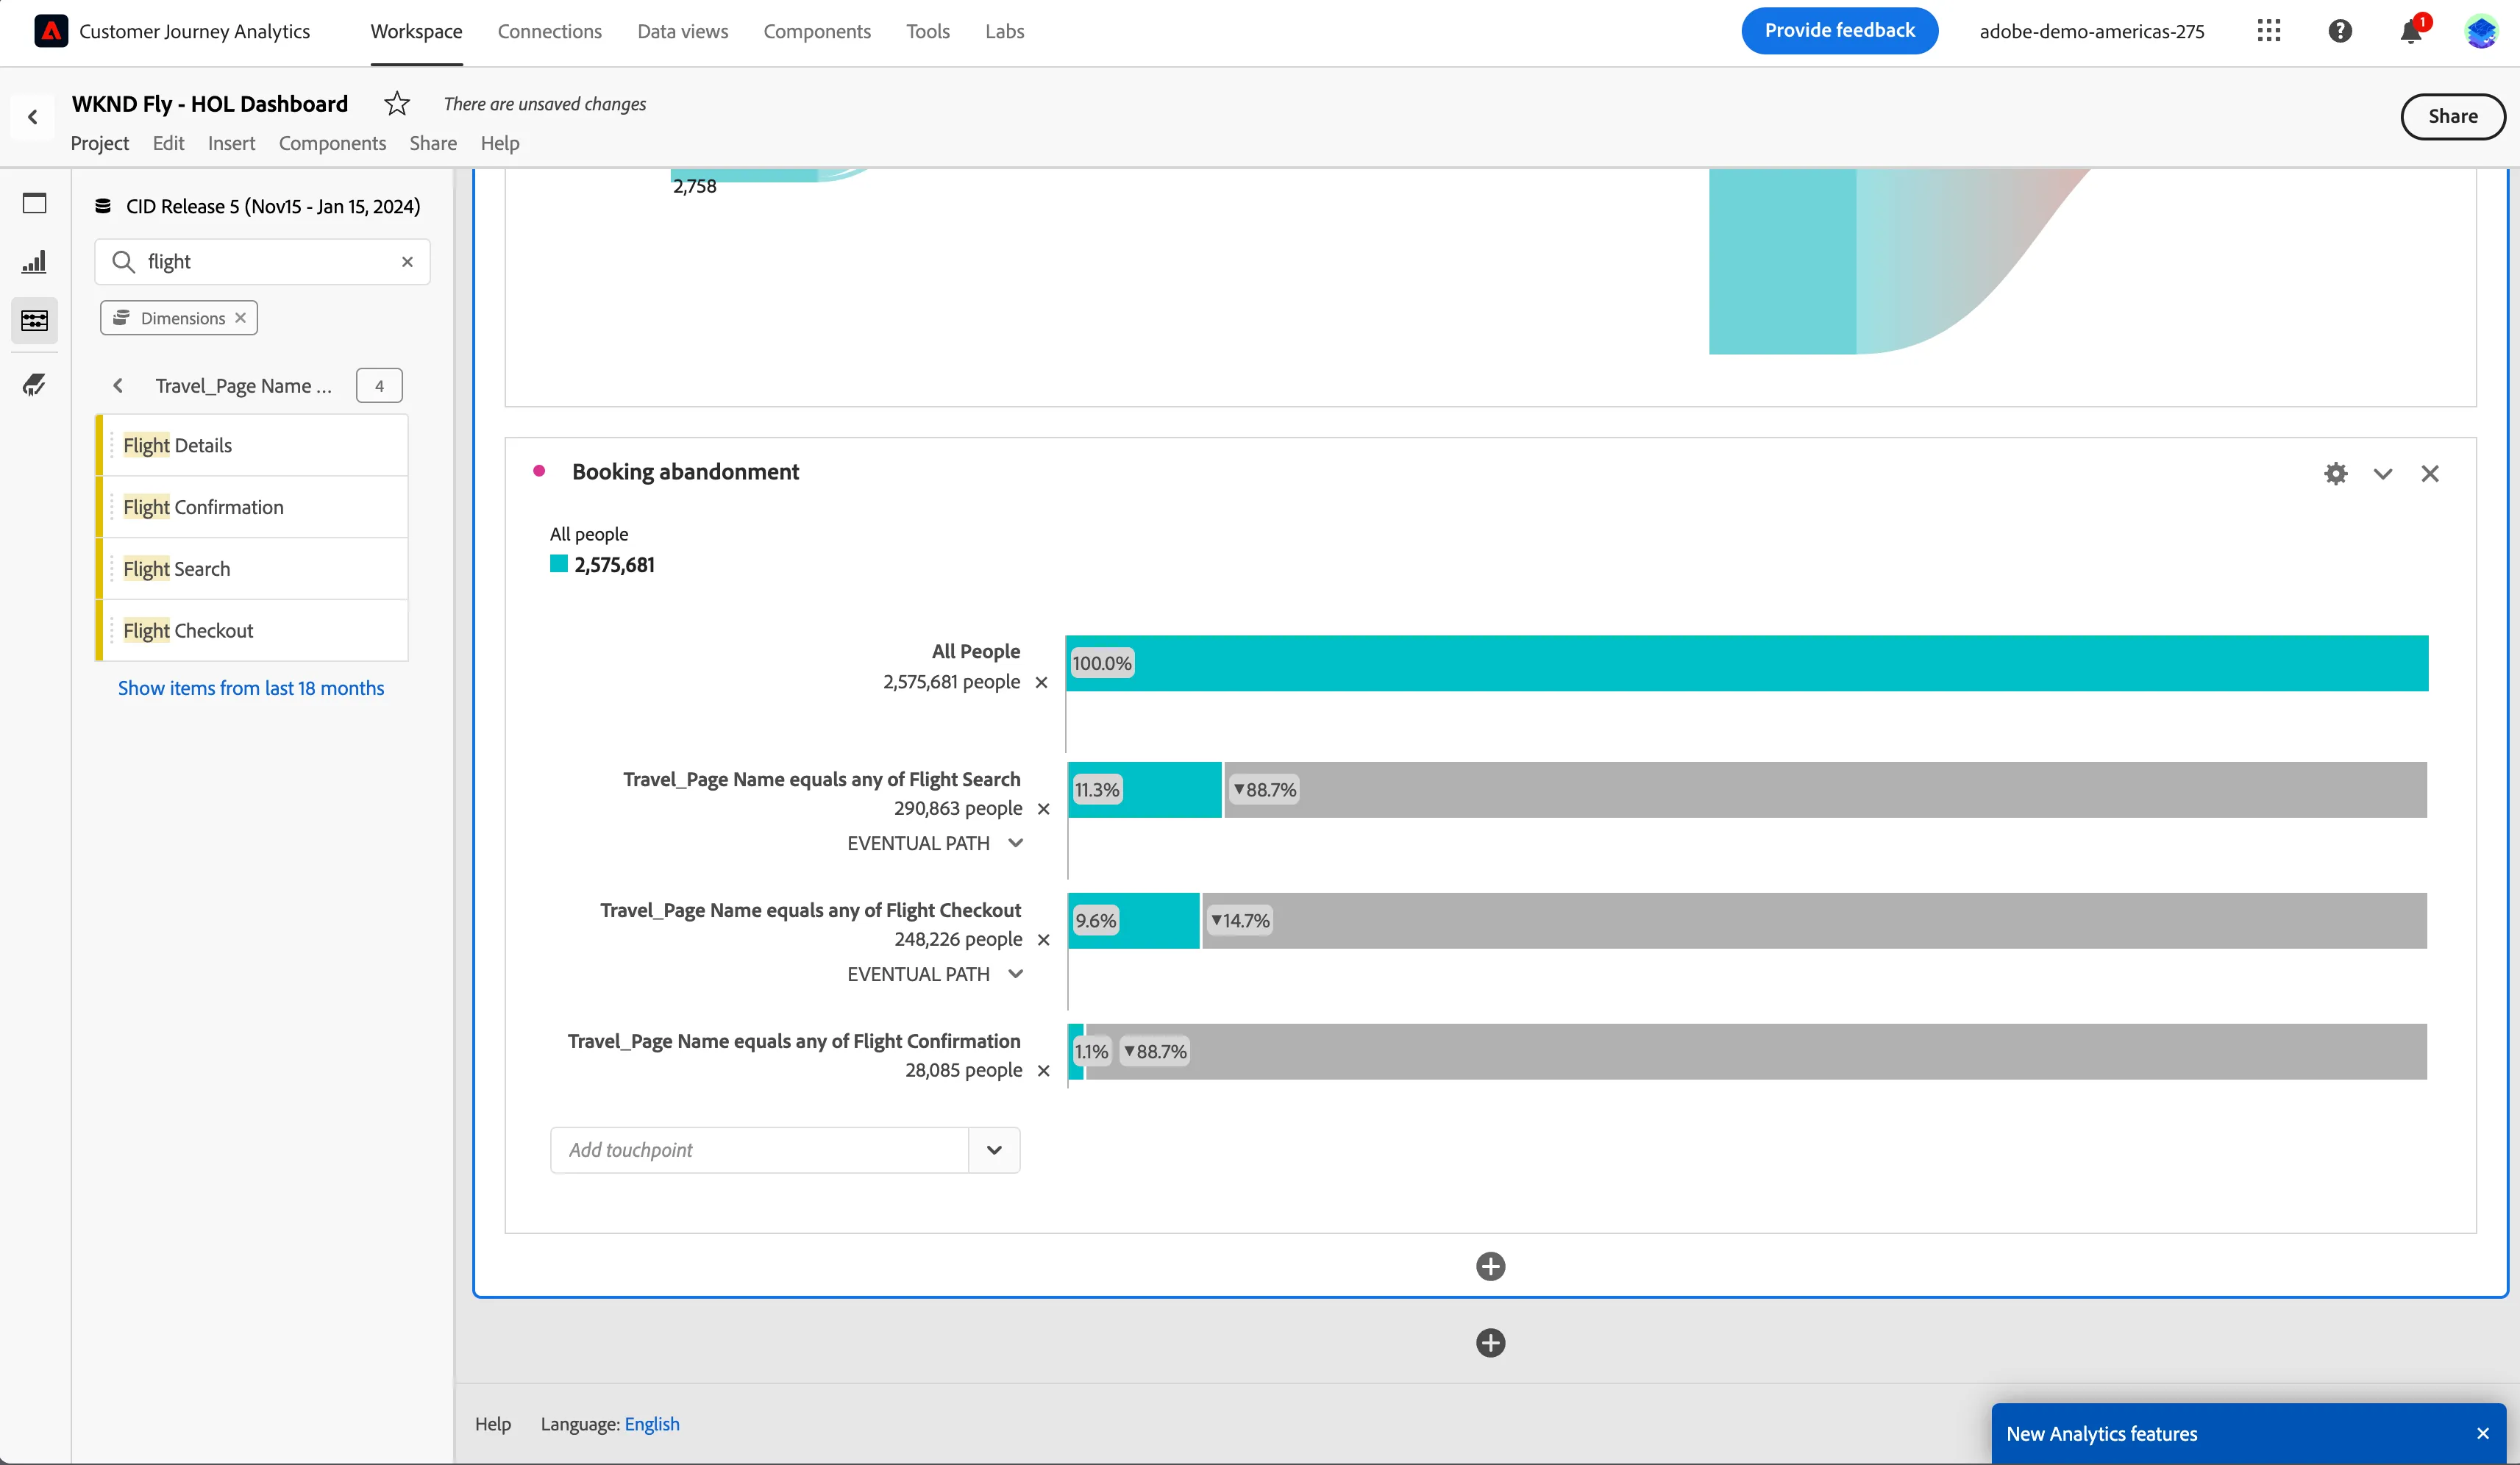Go back using the project arrow
Screen dimensions: 2520x1465
(x=33, y=117)
